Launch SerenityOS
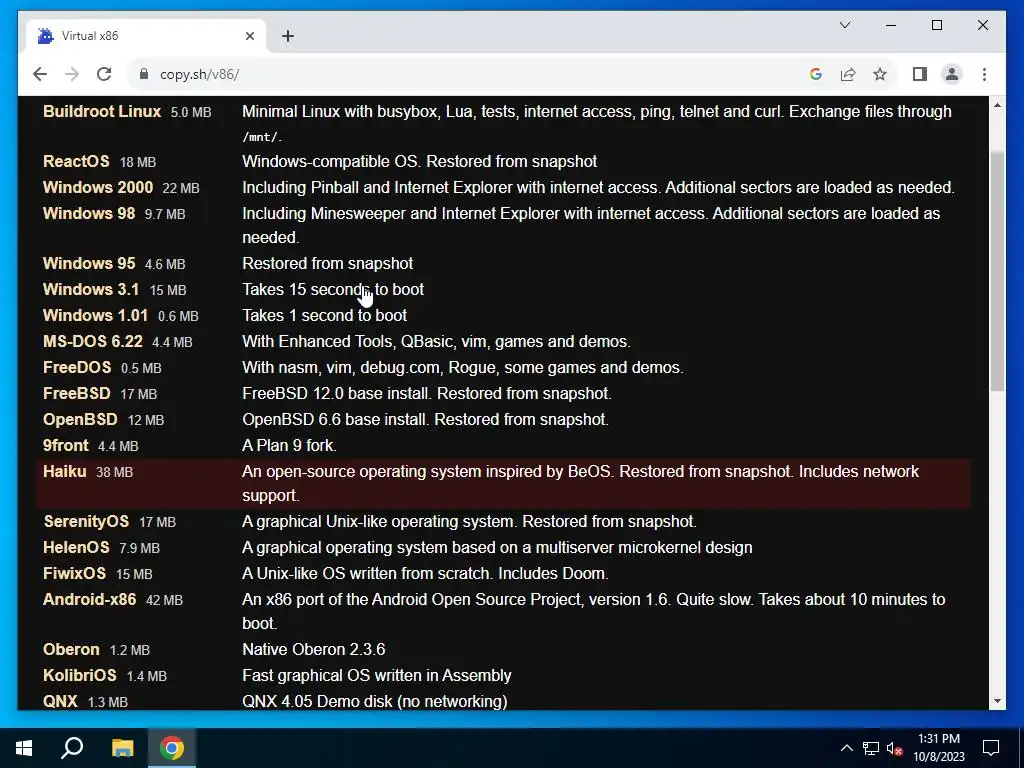 click(86, 522)
